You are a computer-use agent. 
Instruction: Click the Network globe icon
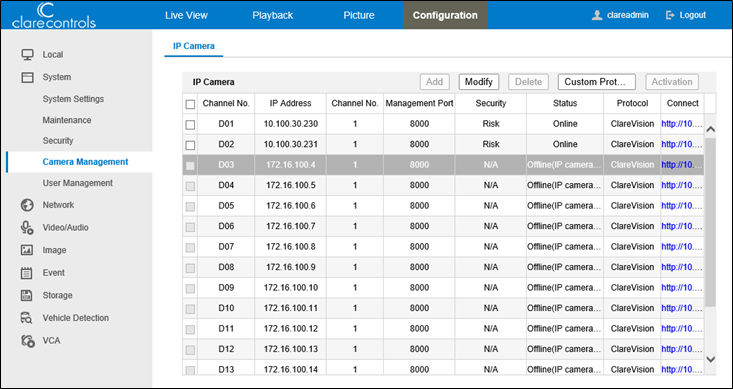[x=28, y=205]
